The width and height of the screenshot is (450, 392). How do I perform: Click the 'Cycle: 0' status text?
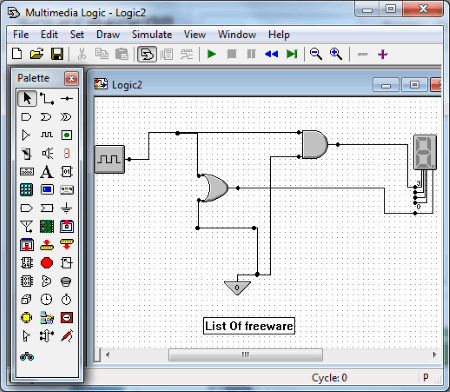pyautogui.click(x=329, y=378)
